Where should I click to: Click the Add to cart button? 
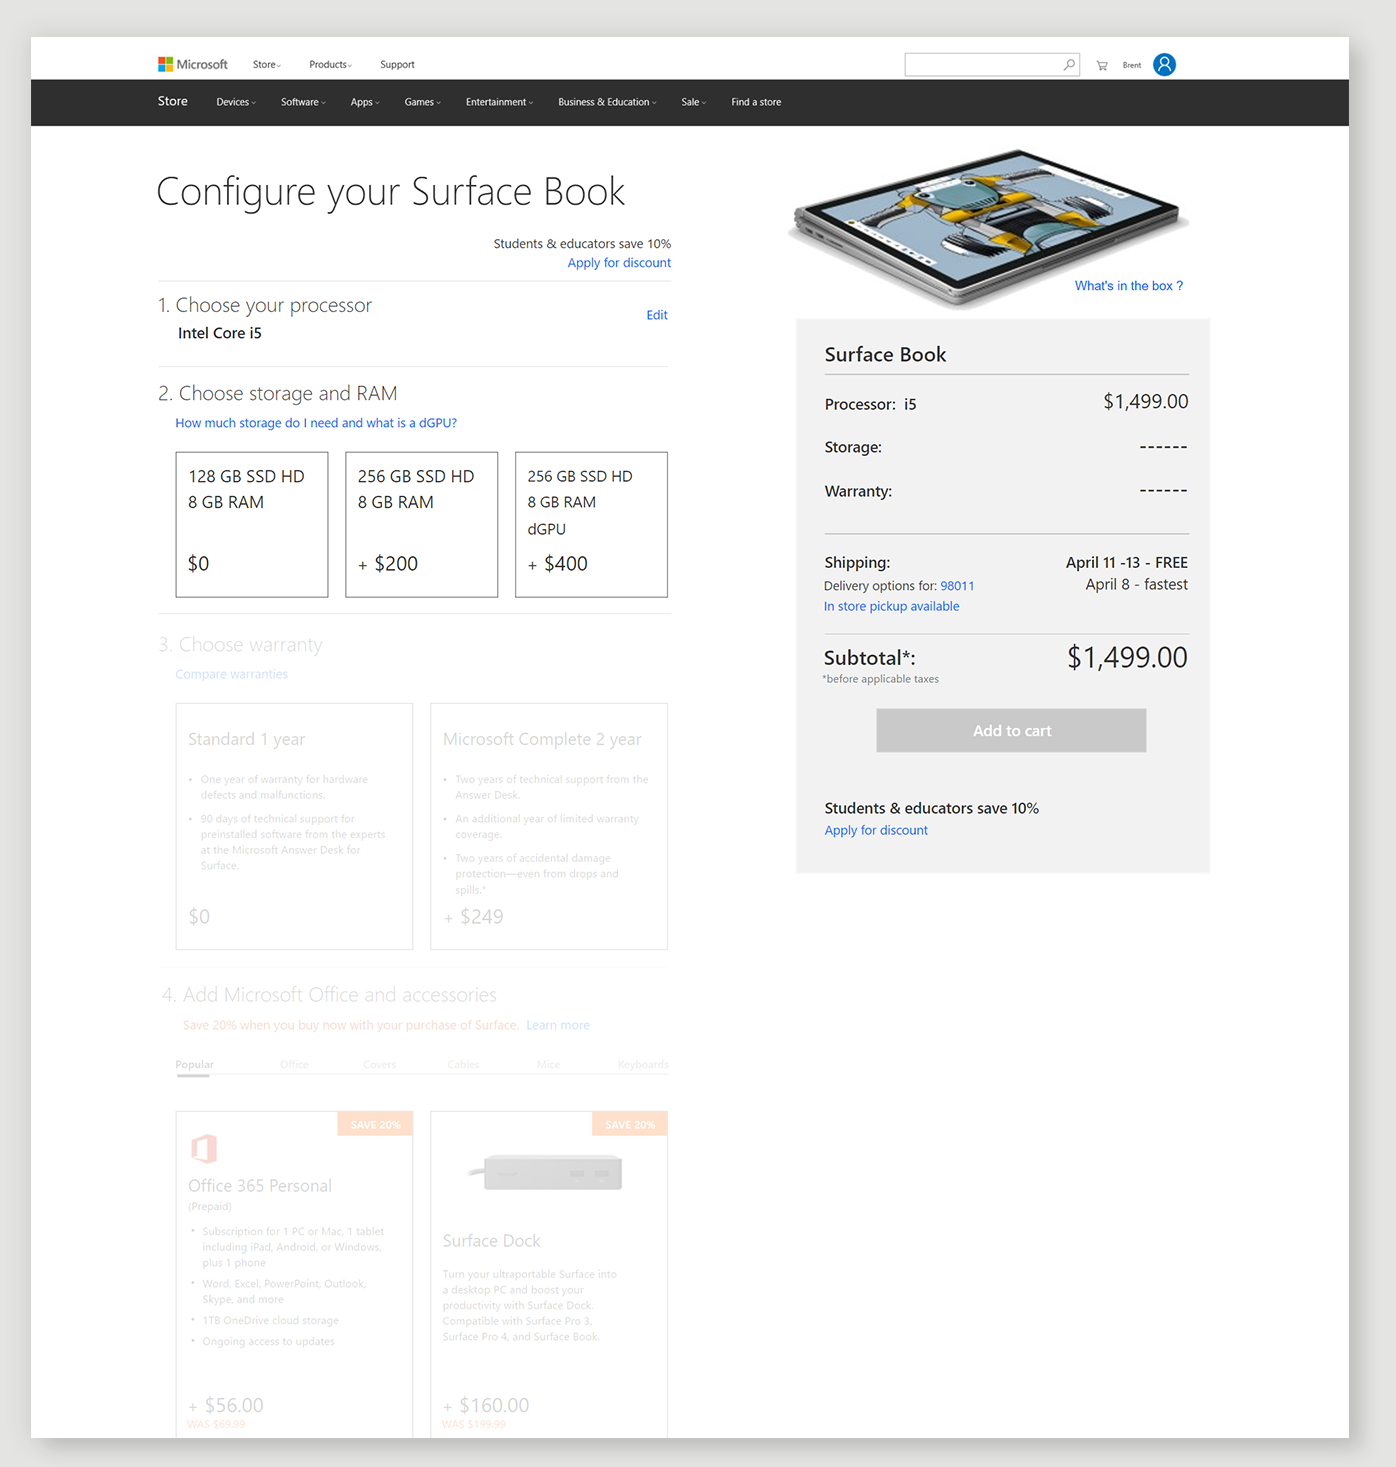1011,731
